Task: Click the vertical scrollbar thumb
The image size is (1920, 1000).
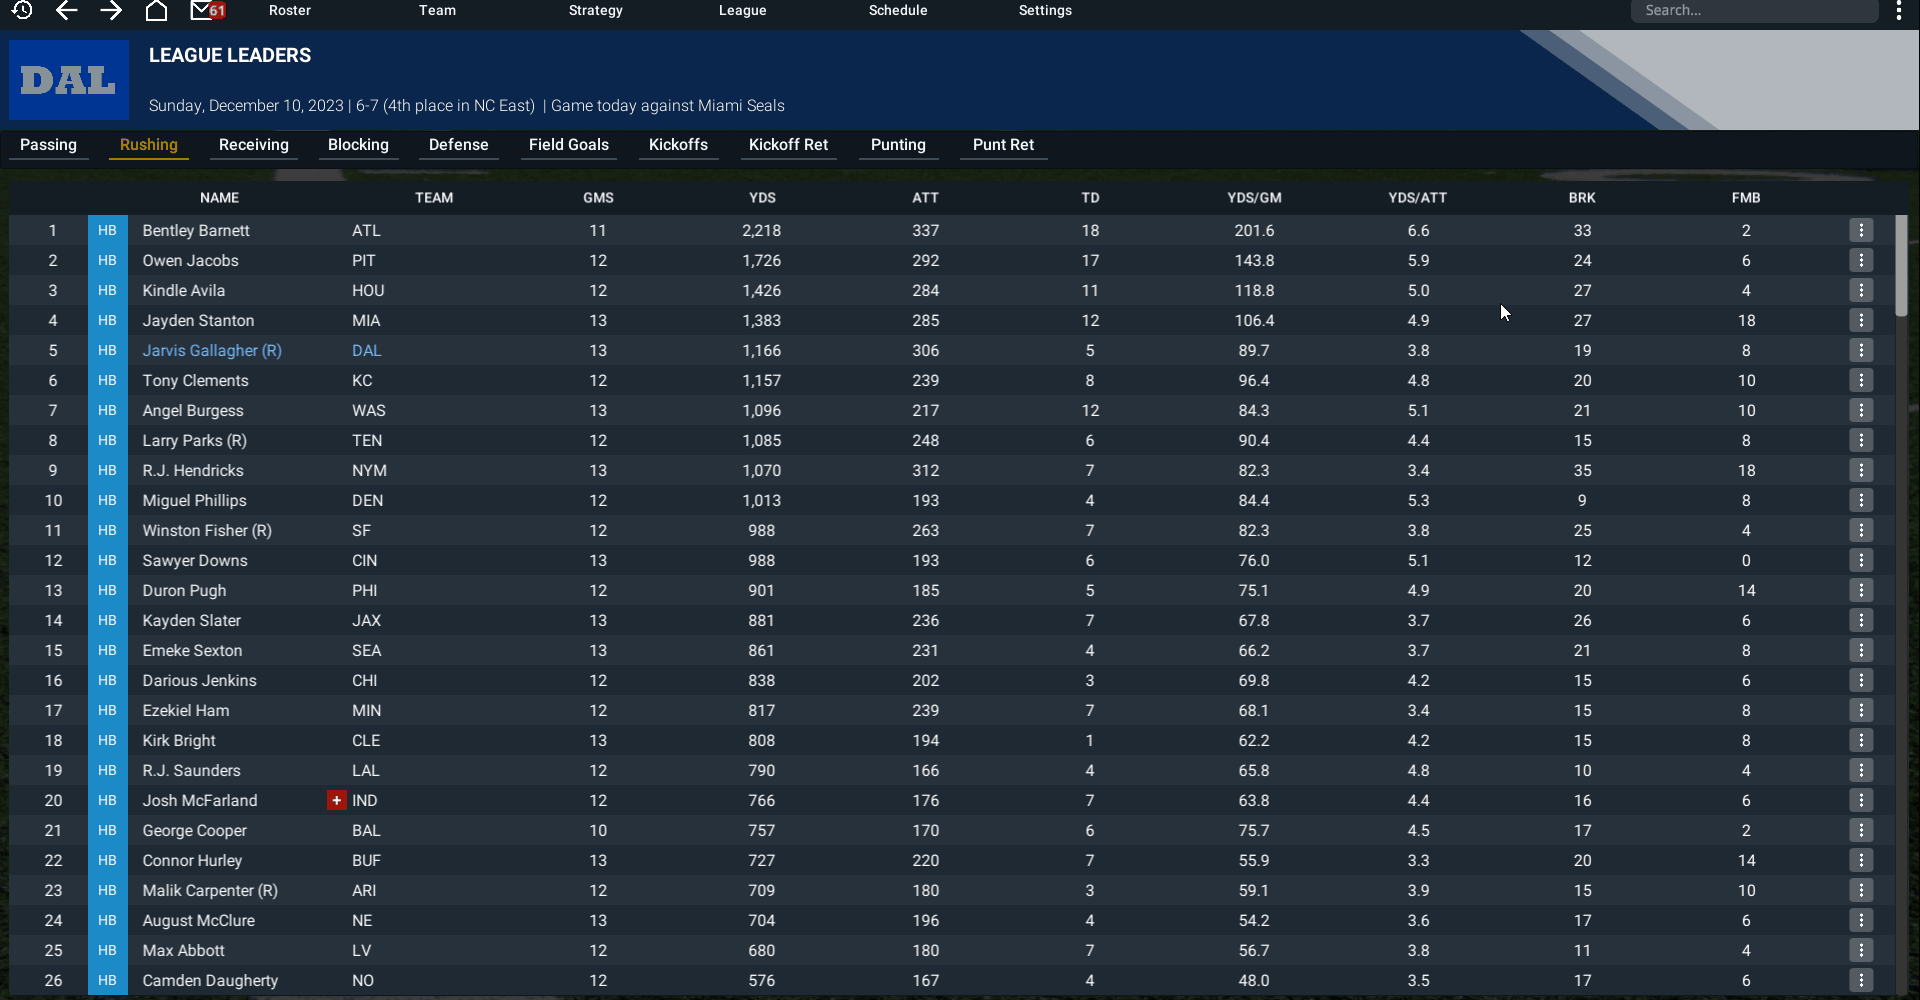Action: pos(1901,266)
